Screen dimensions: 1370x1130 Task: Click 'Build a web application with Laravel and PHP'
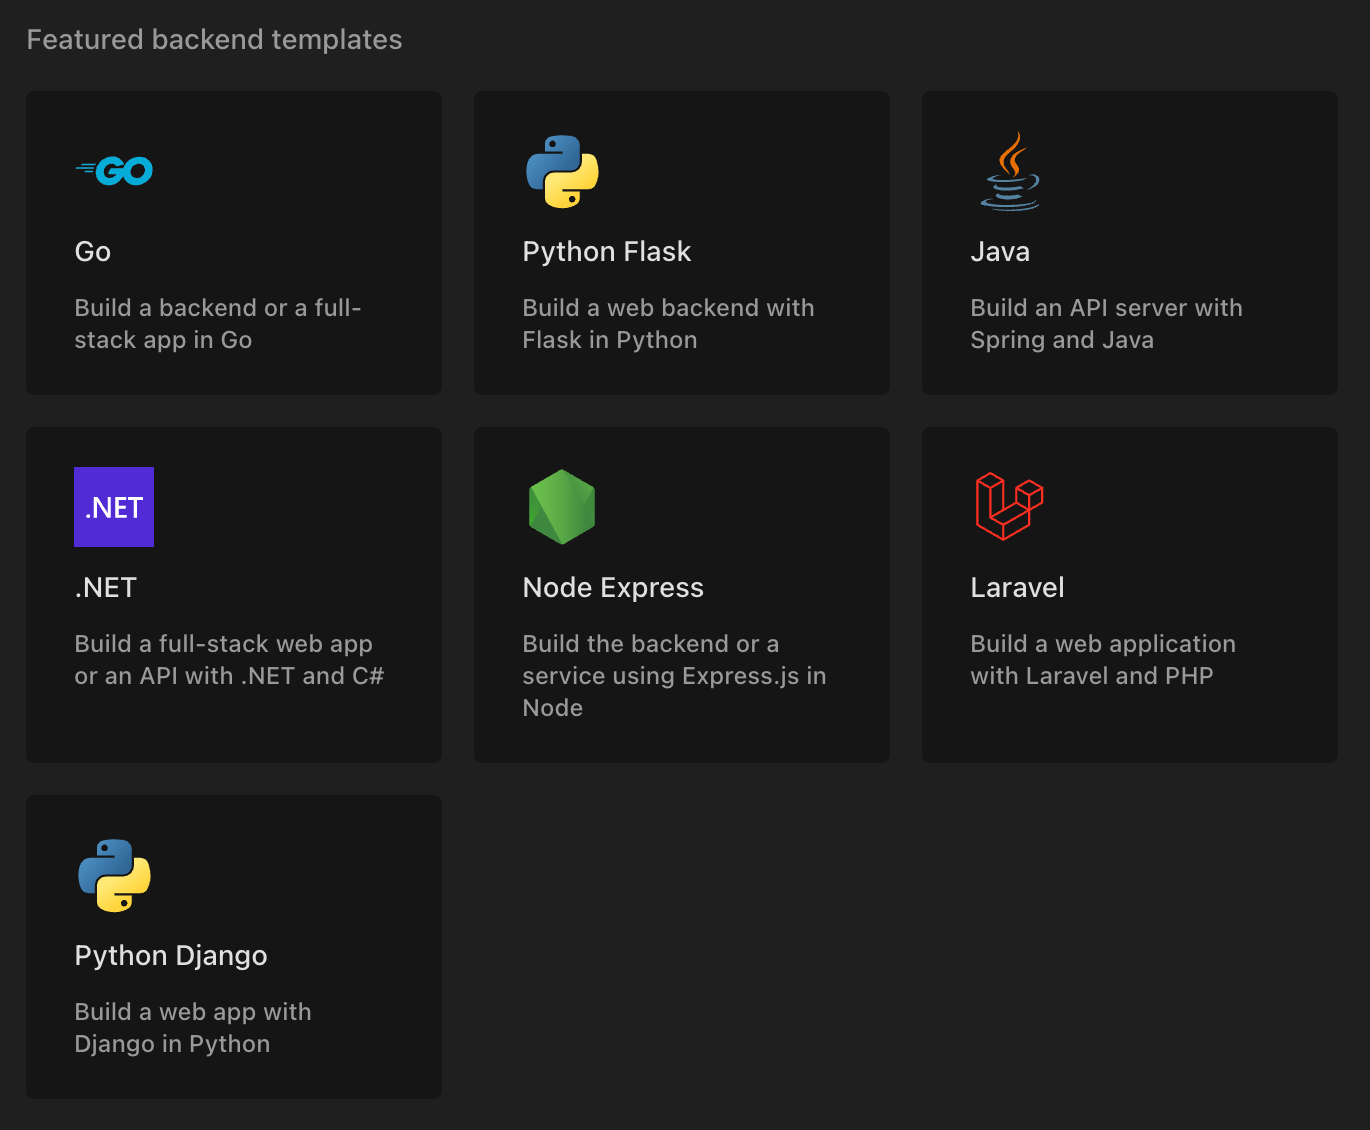(x=1103, y=660)
